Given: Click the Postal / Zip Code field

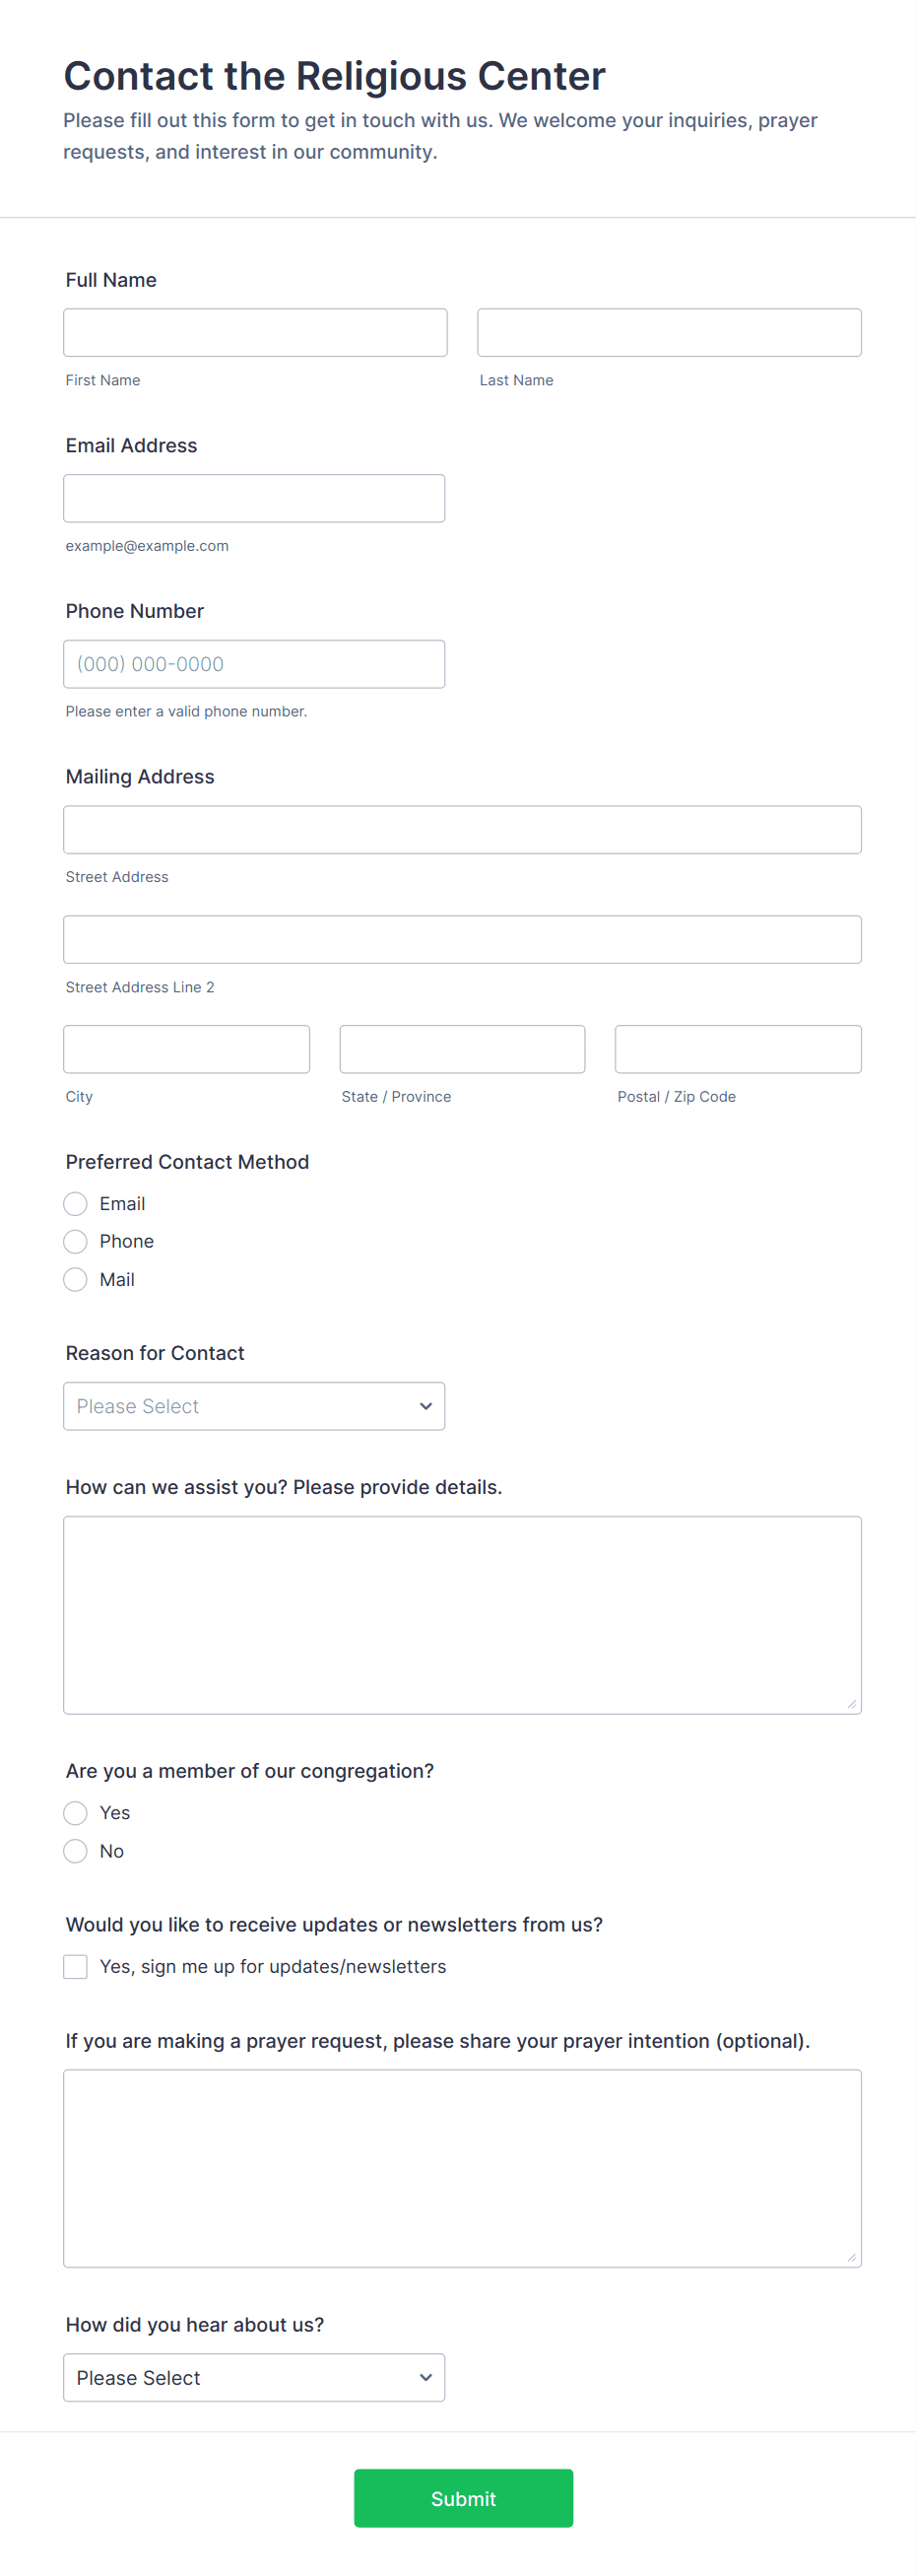Looking at the screenshot, I should [738, 1049].
